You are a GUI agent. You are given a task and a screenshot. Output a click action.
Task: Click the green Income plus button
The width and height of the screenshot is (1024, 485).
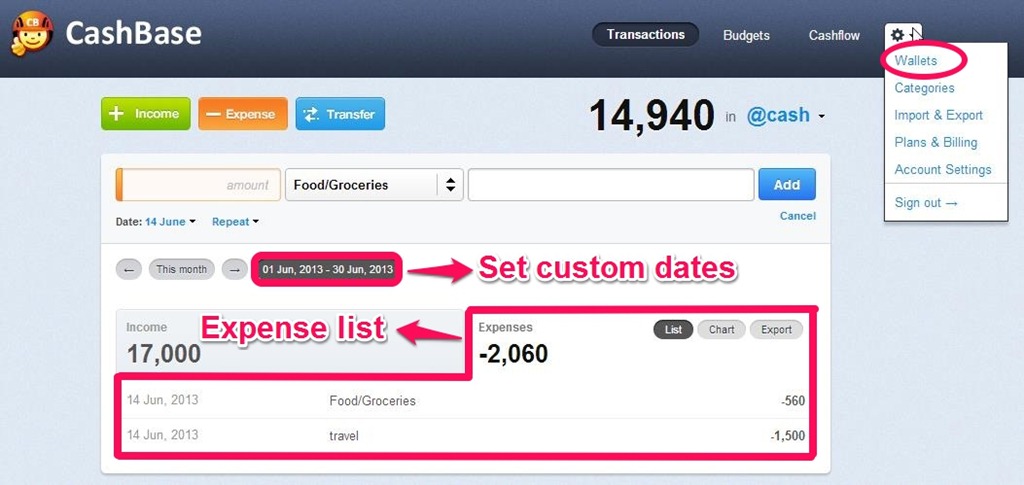145,114
